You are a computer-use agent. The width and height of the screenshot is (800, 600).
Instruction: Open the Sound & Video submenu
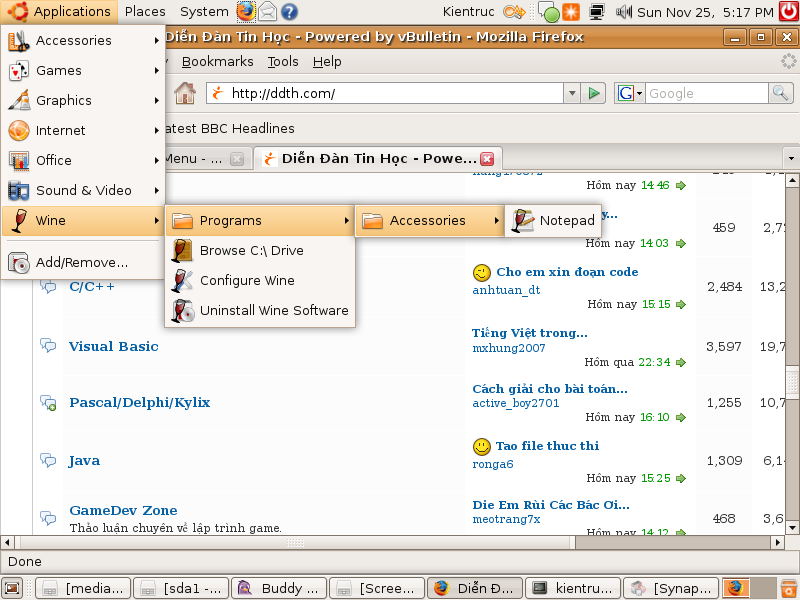pos(84,191)
